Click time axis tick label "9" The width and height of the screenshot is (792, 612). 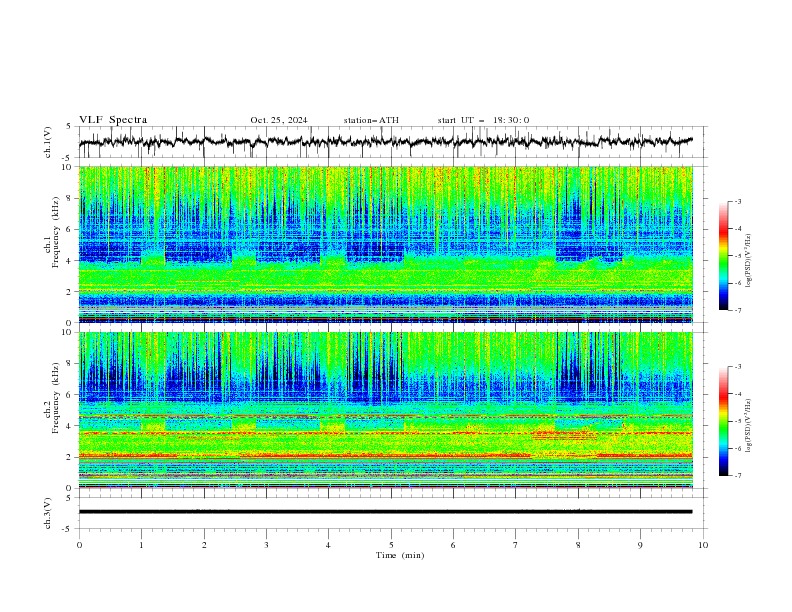pos(640,545)
